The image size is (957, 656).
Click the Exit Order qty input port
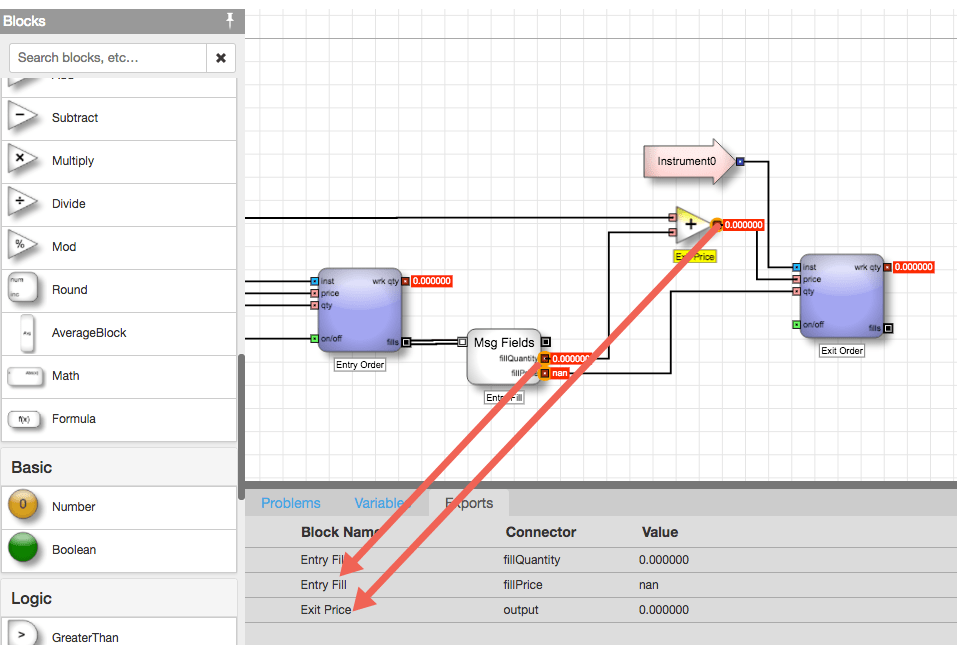pos(796,292)
